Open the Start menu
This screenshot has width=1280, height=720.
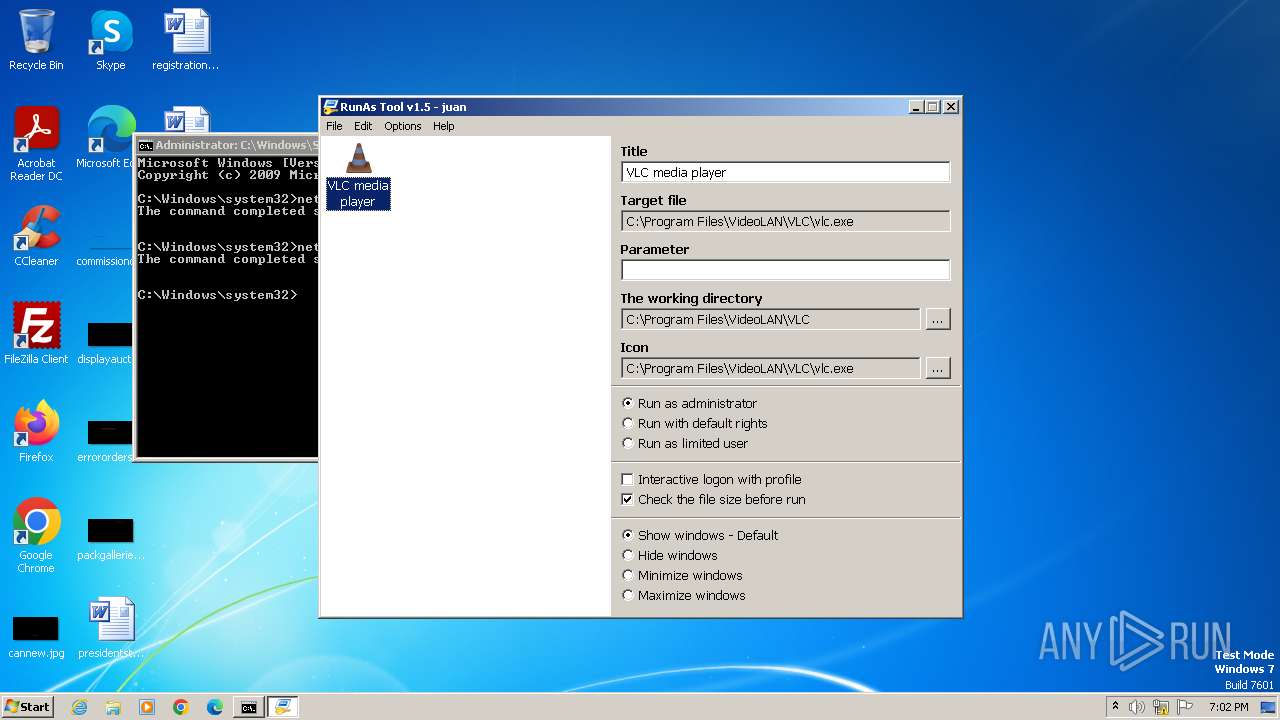(28, 707)
